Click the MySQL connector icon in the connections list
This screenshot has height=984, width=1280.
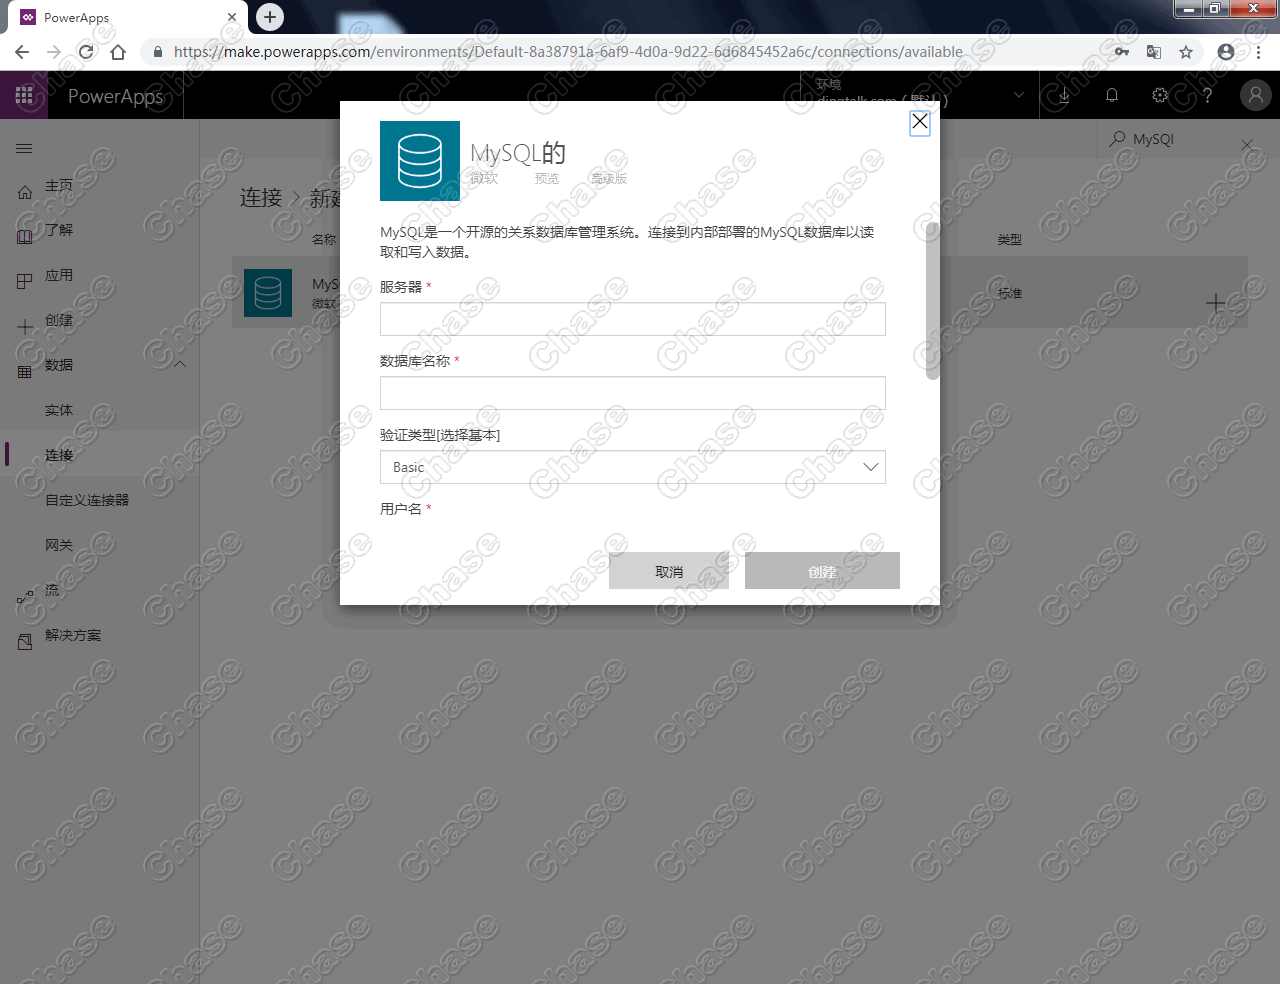tap(266, 293)
